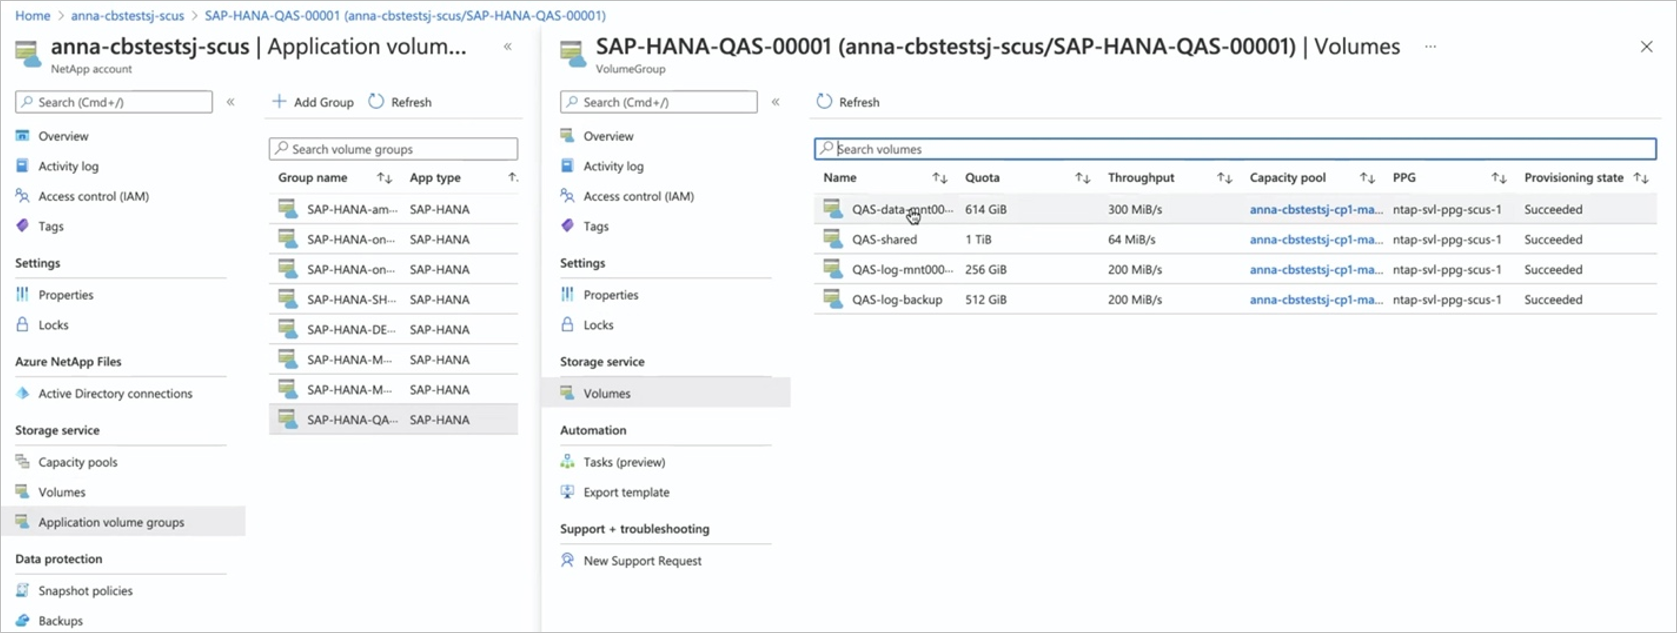Click the Search volume groups field

point(393,149)
